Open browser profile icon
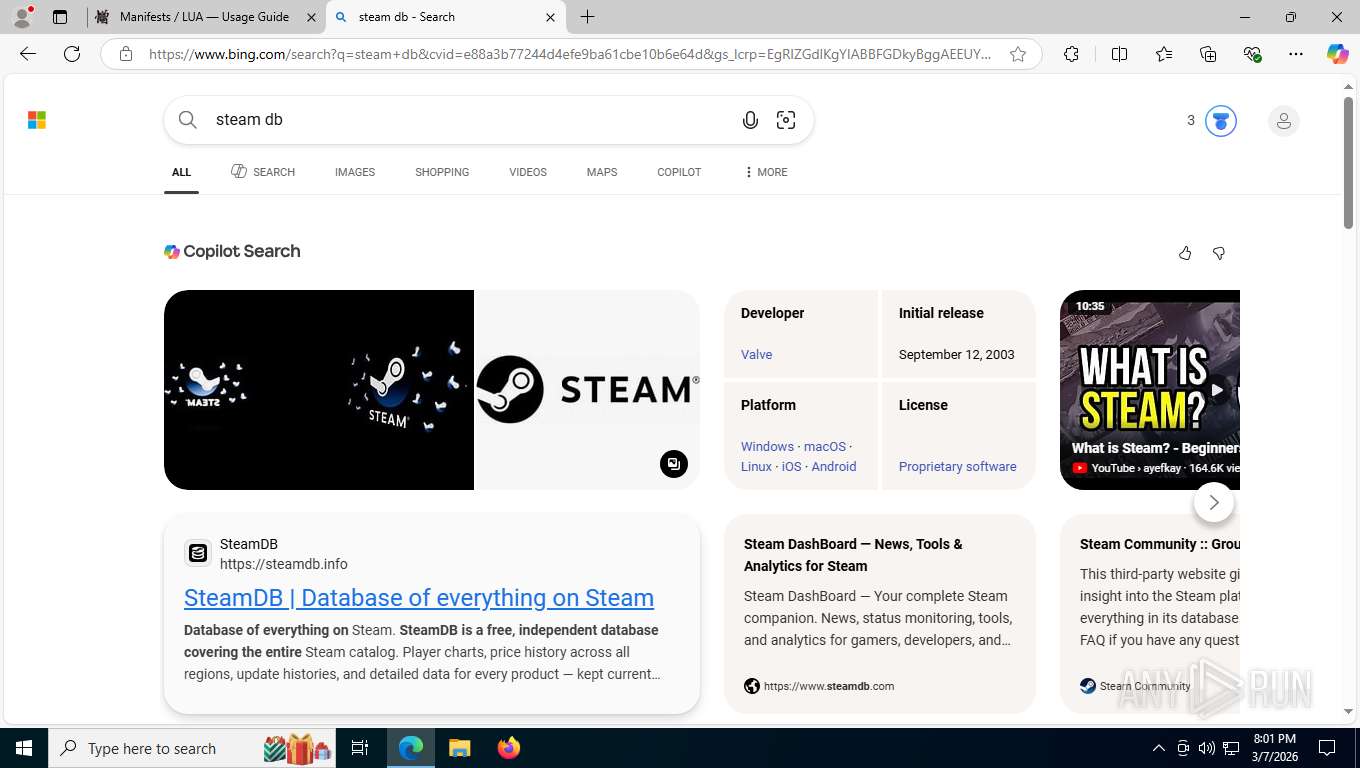Screen dimensions: 1360x768 pyautogui.click(x=22, y=16)
